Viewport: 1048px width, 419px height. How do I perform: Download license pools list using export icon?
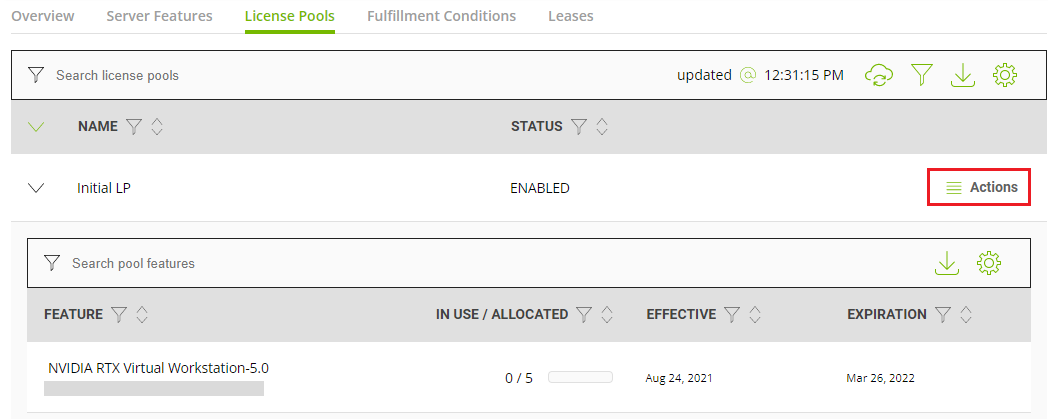pos(962,75)
